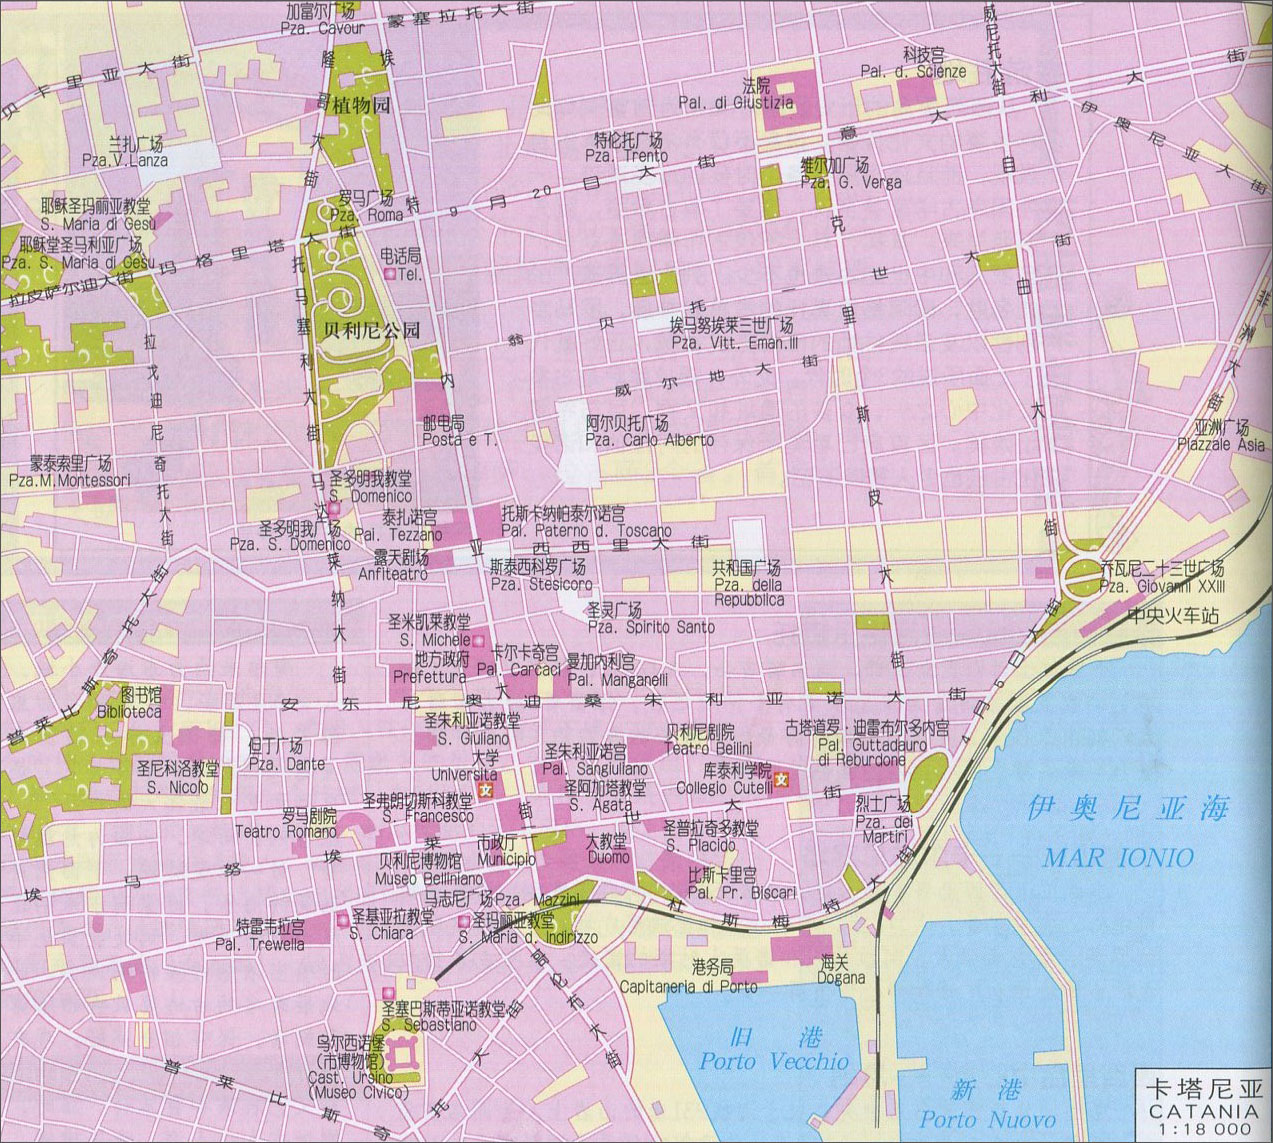Select the Porto Nuovo harbor label
This screenshot has height=1143, width=1273.
[x=987, y=1119]
